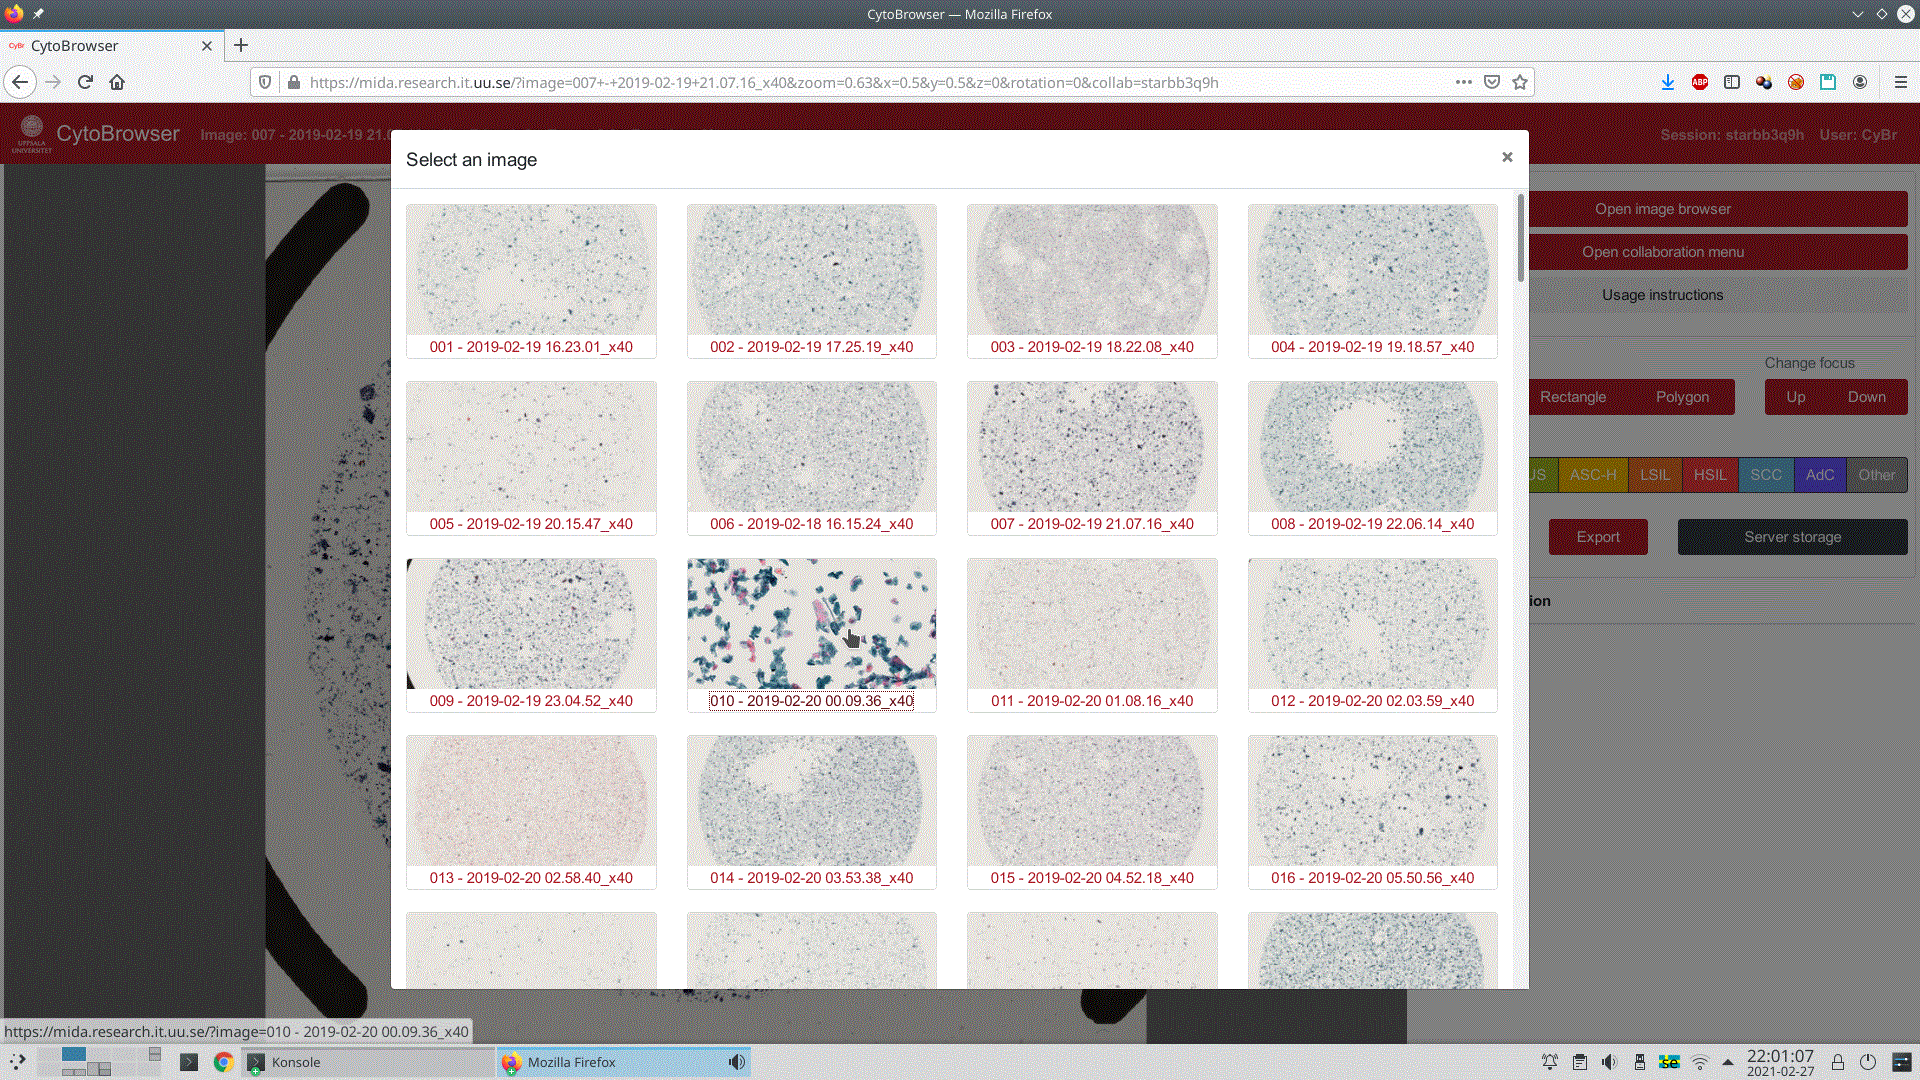Select the ASC-H class label
Viewport: 1920px width, 1080px height.
pos(1593,475)
